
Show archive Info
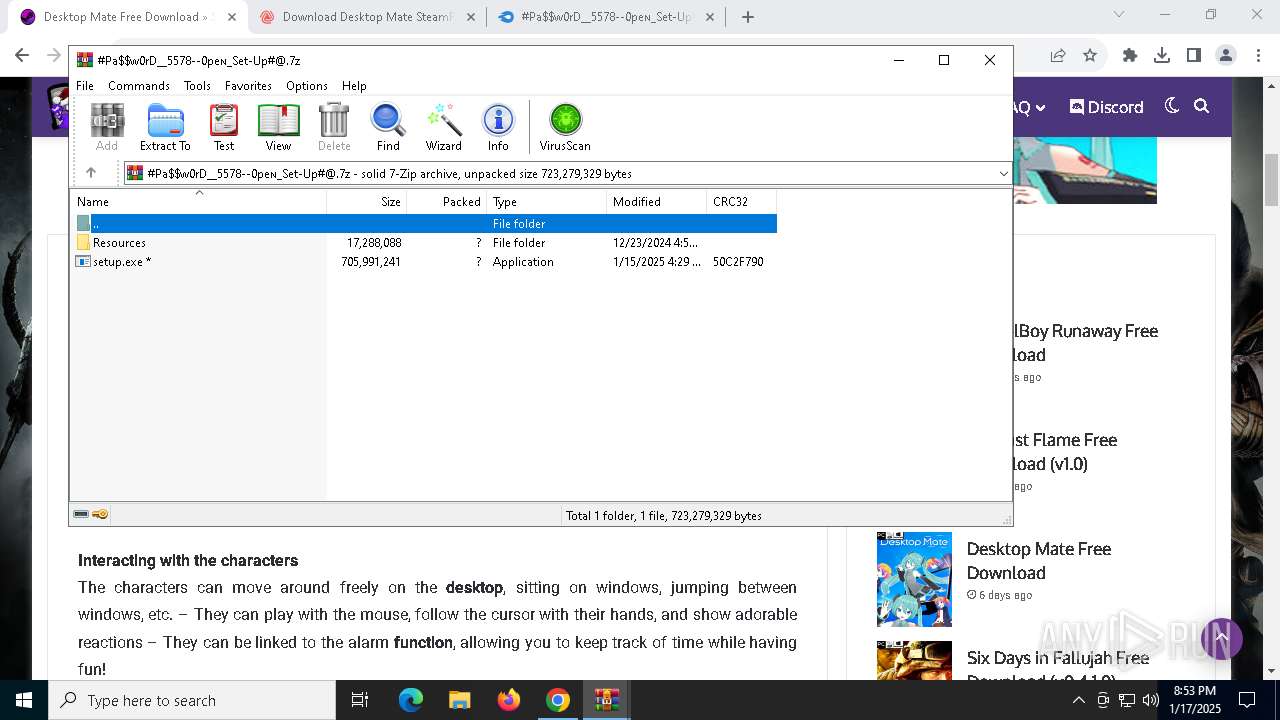coord(498,127)
